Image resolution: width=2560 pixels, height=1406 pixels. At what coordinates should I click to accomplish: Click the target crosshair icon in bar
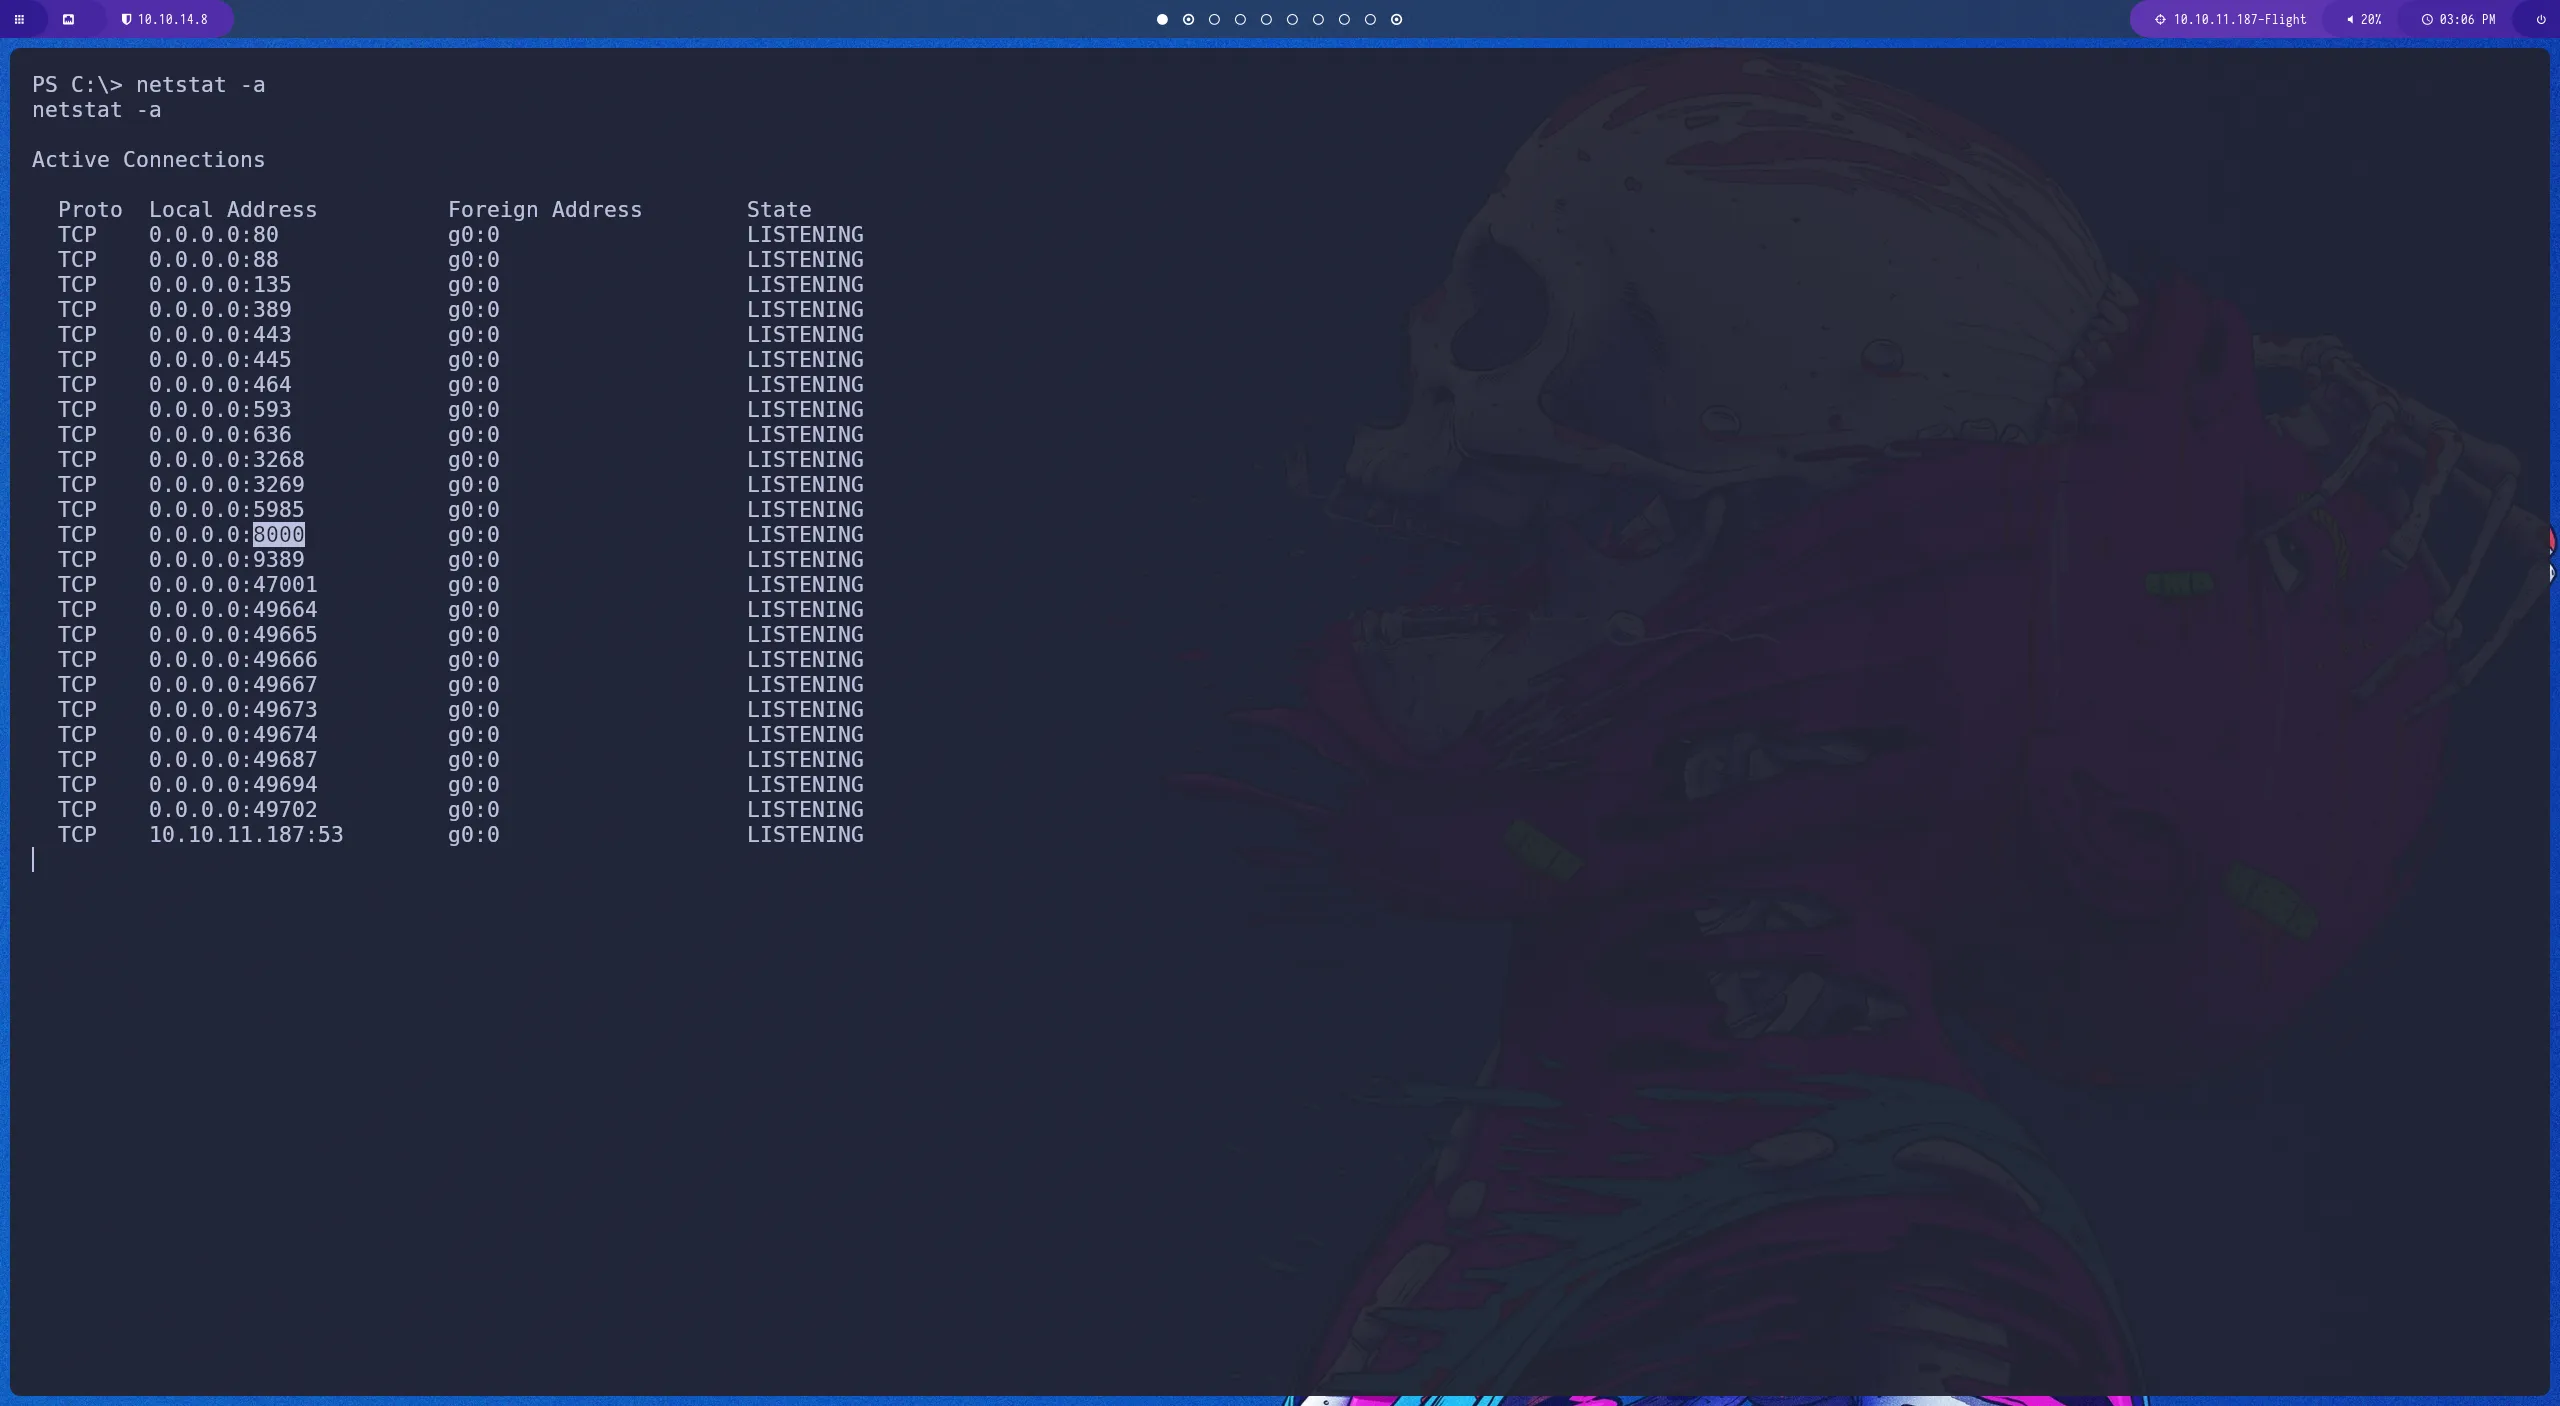pyautogui.click(x=2159, y=19)
